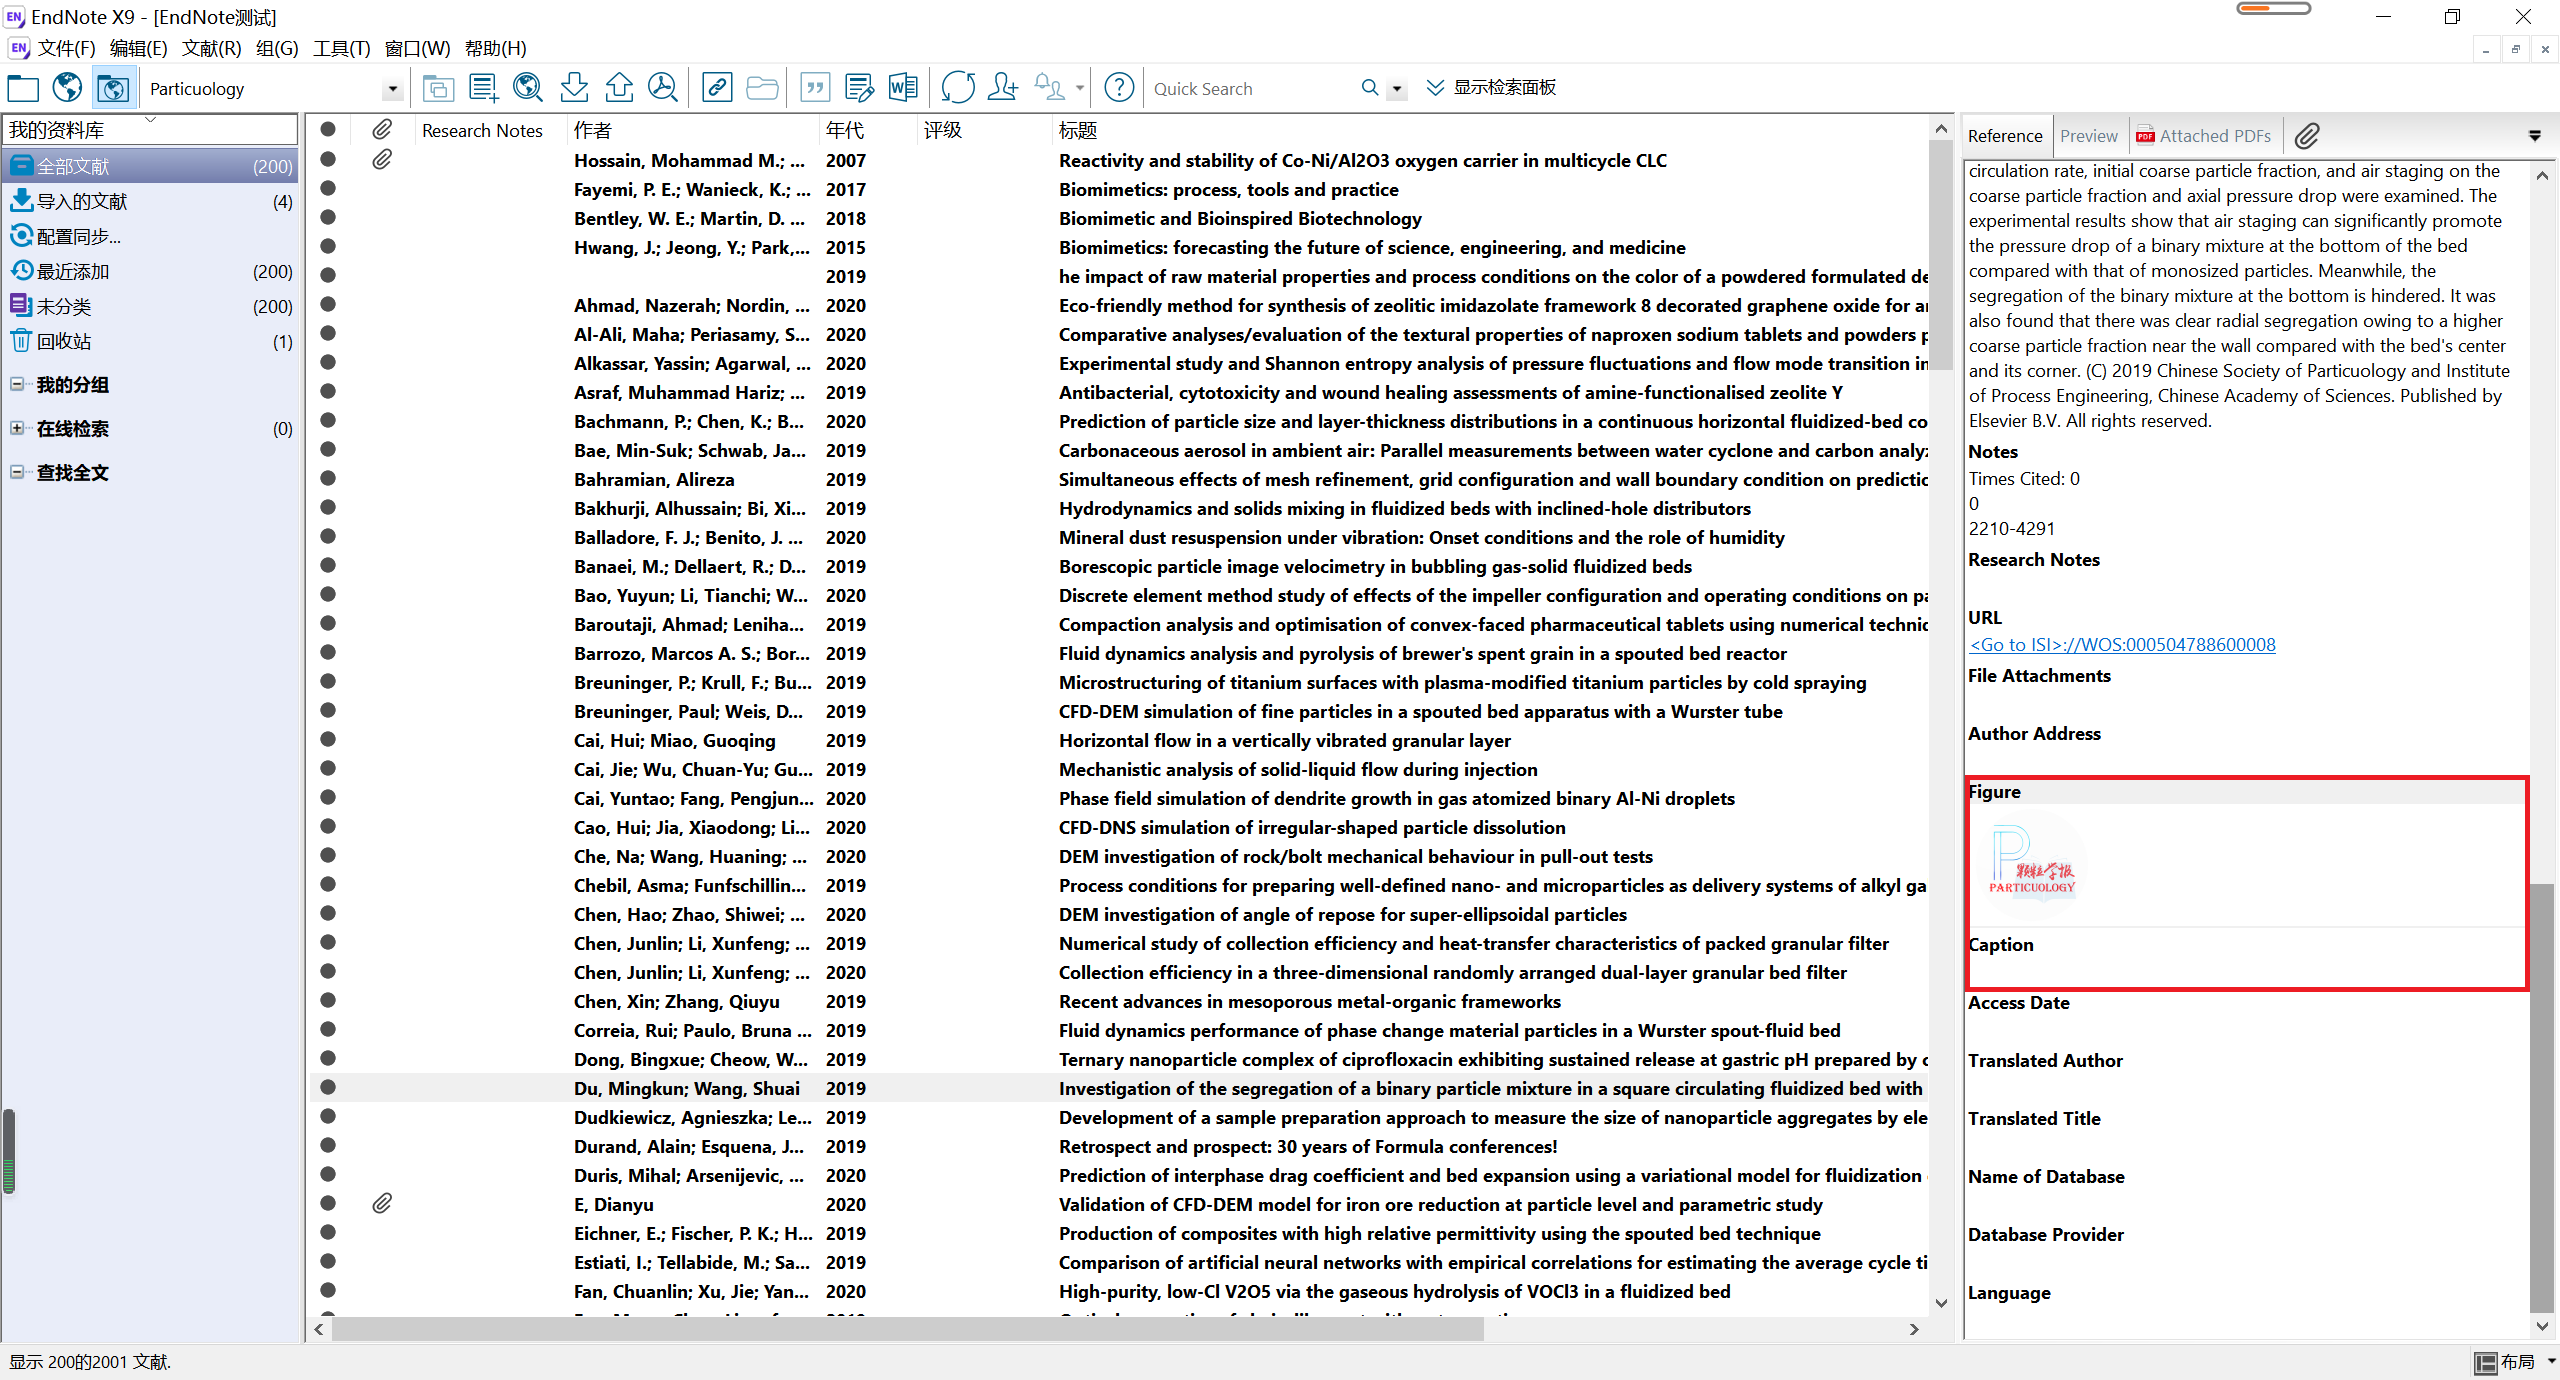This screenshot has width=2560, height=1380.
Task: Toggle read status dot for Durand, Alain row
Action: coord(328,1145)
